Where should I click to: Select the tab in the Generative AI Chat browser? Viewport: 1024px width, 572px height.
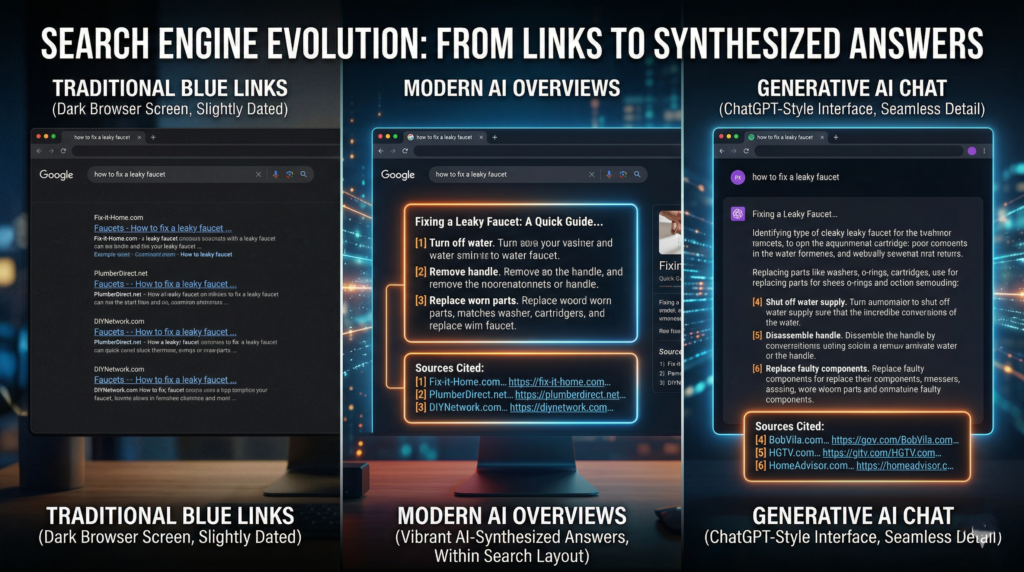[786, 137]
